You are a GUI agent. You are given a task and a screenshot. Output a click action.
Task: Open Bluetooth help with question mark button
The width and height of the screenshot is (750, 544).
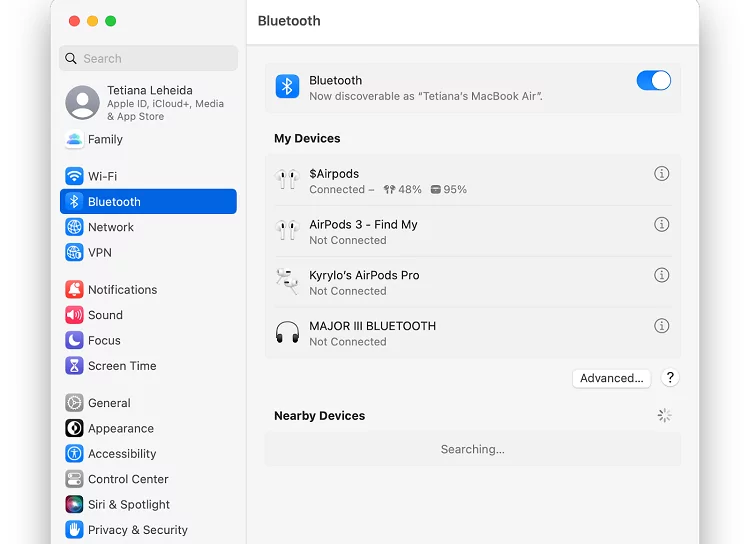[670, 378]
